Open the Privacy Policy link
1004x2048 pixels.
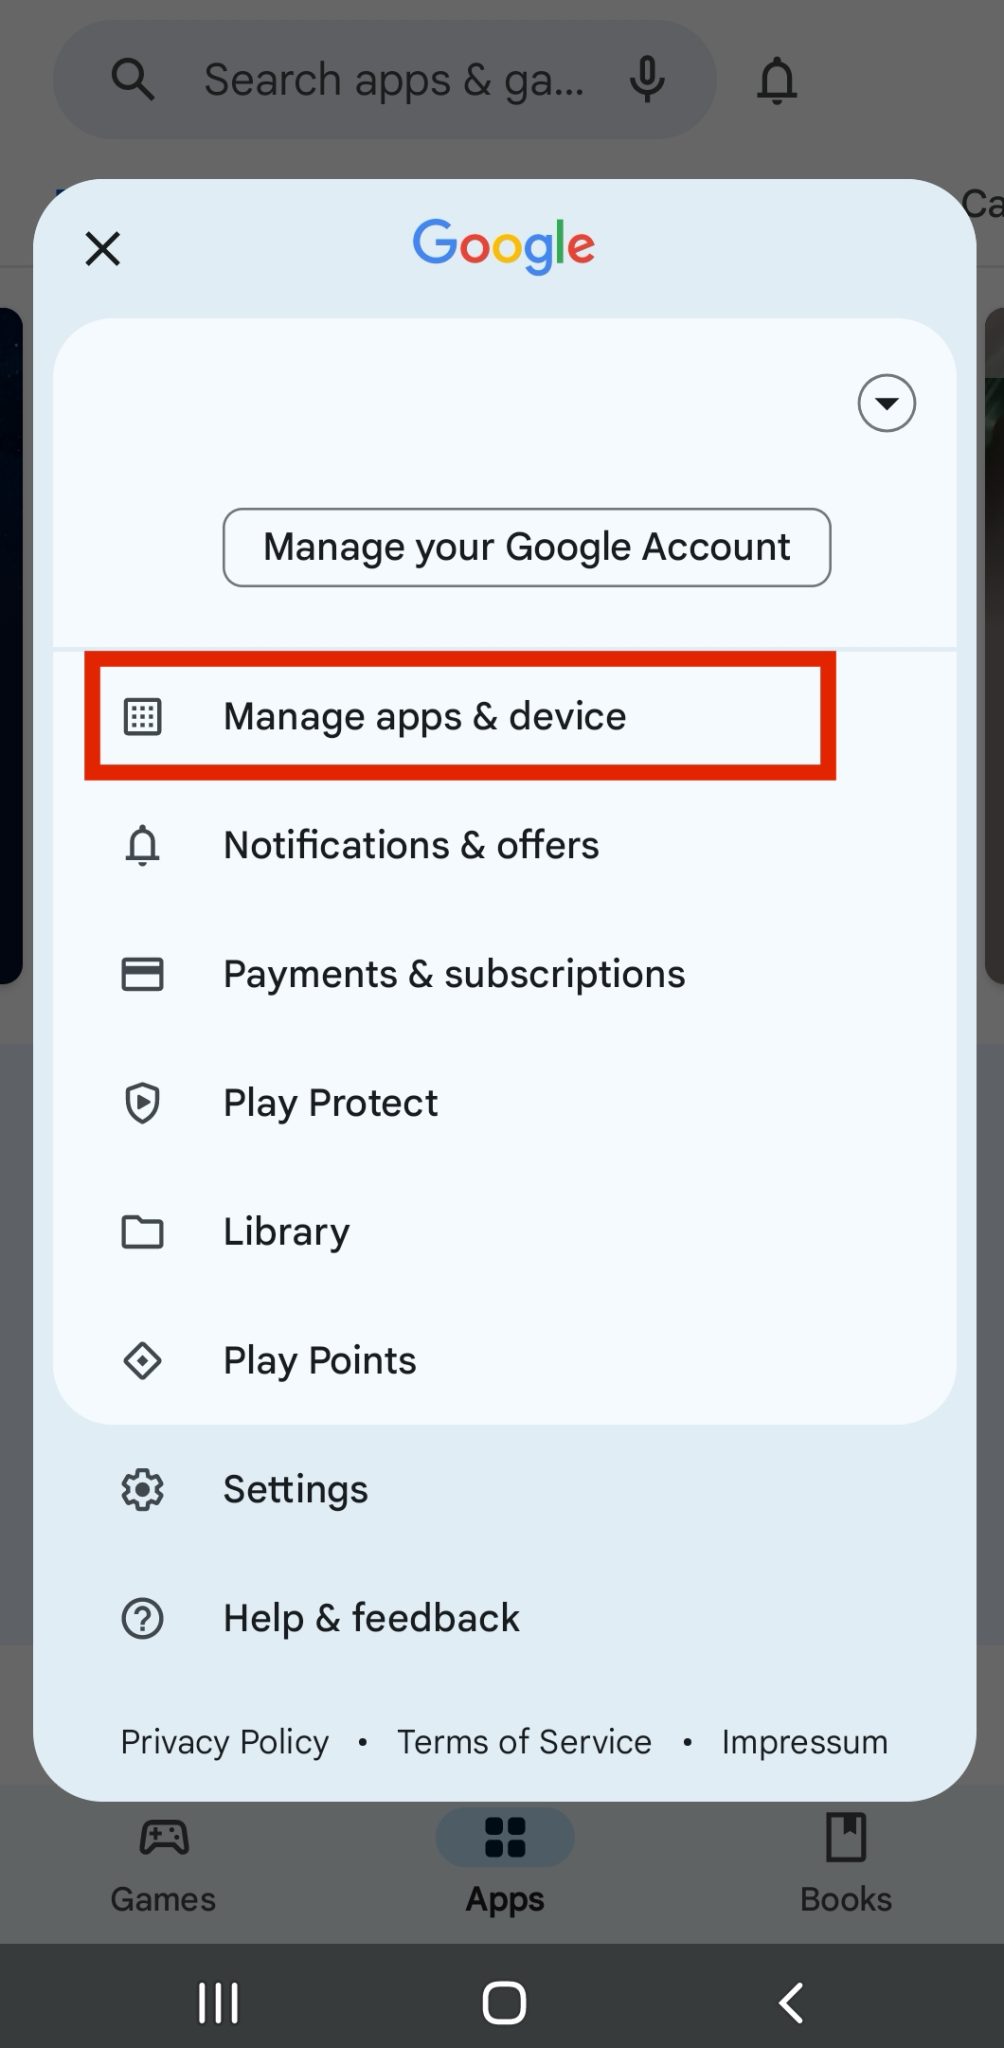[x=225, y=1742]
